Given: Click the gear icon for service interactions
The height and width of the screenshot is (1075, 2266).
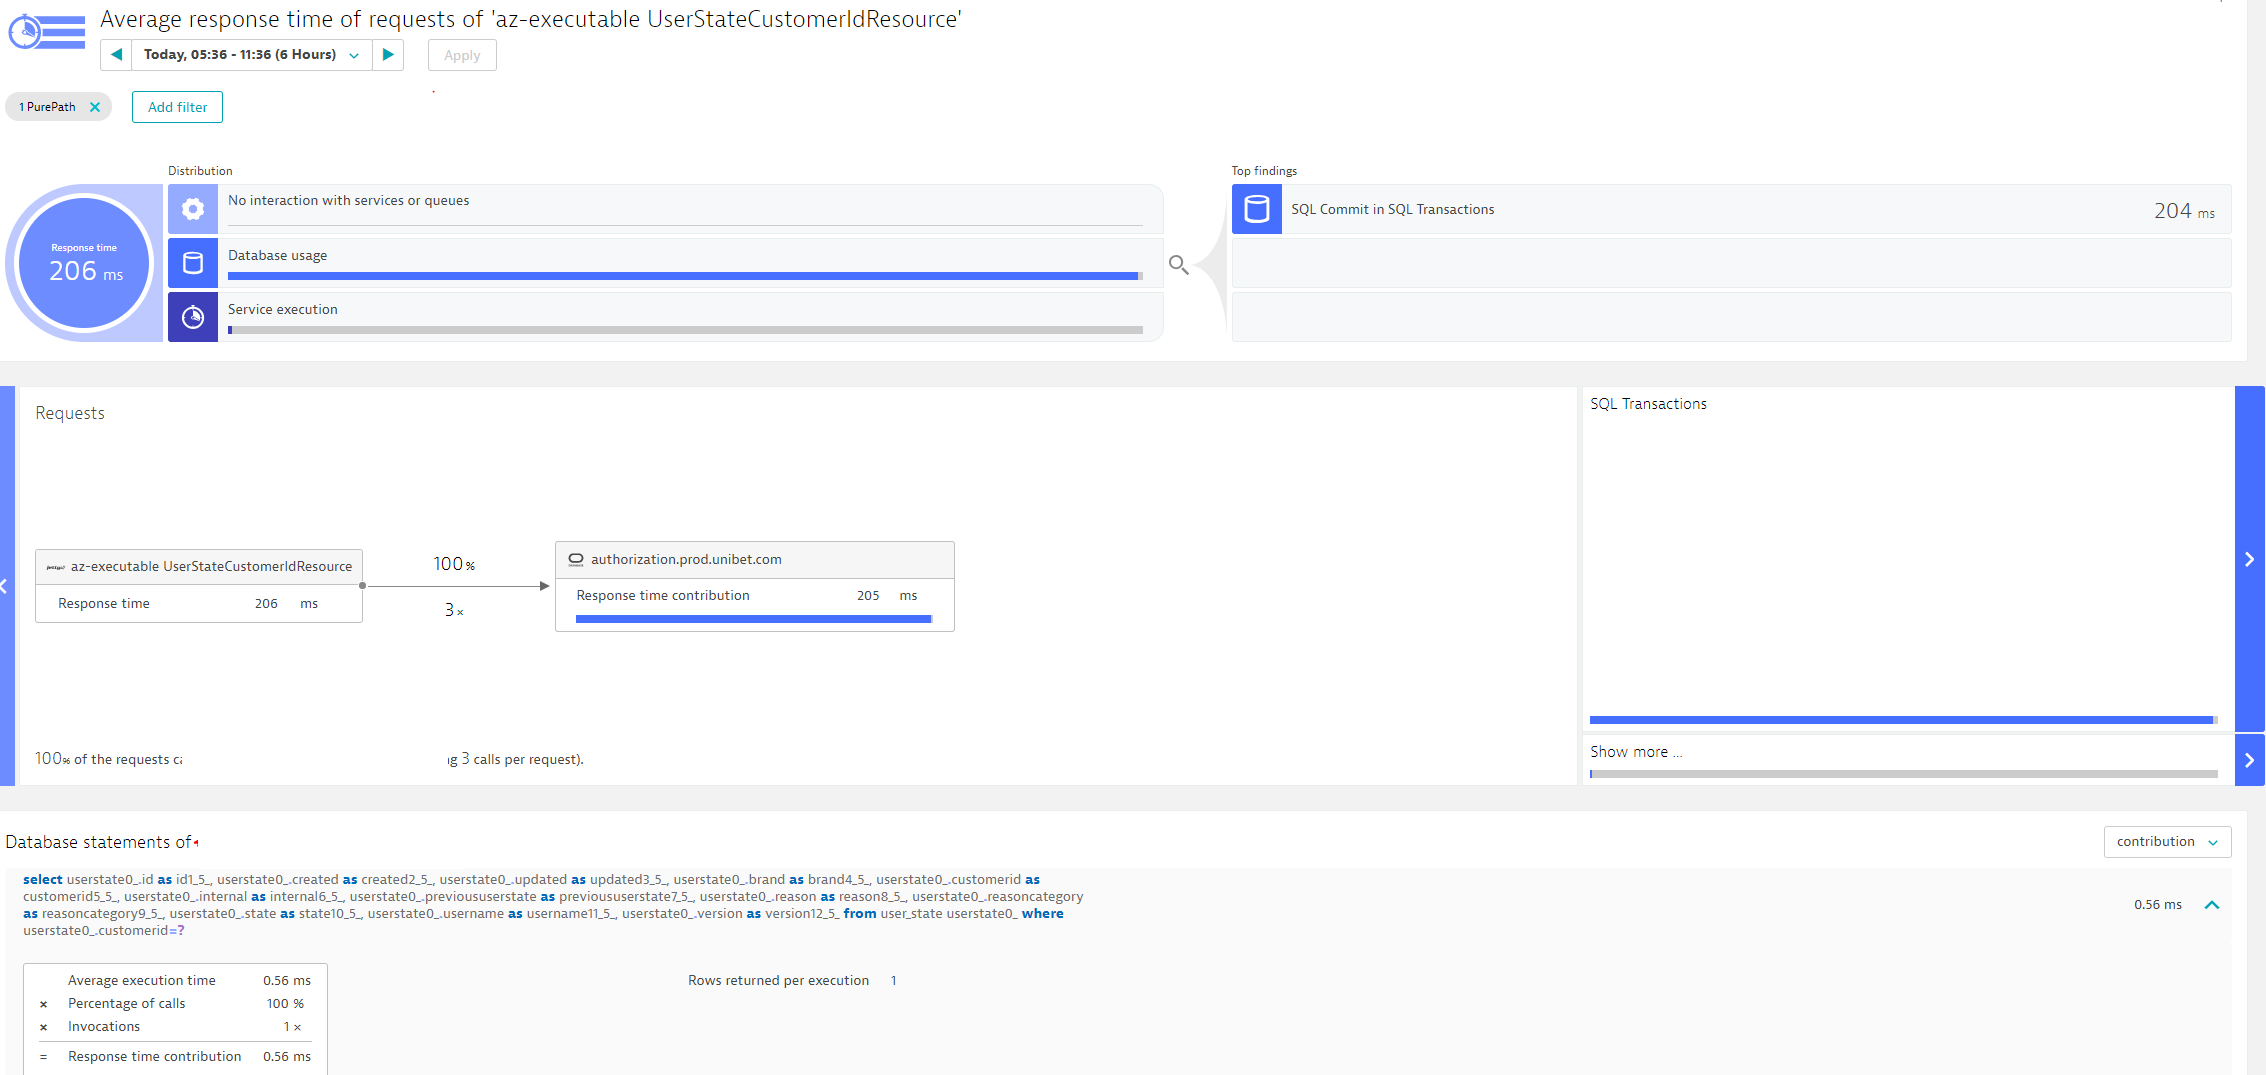Looking at the screenshot, I should (193, 209).
